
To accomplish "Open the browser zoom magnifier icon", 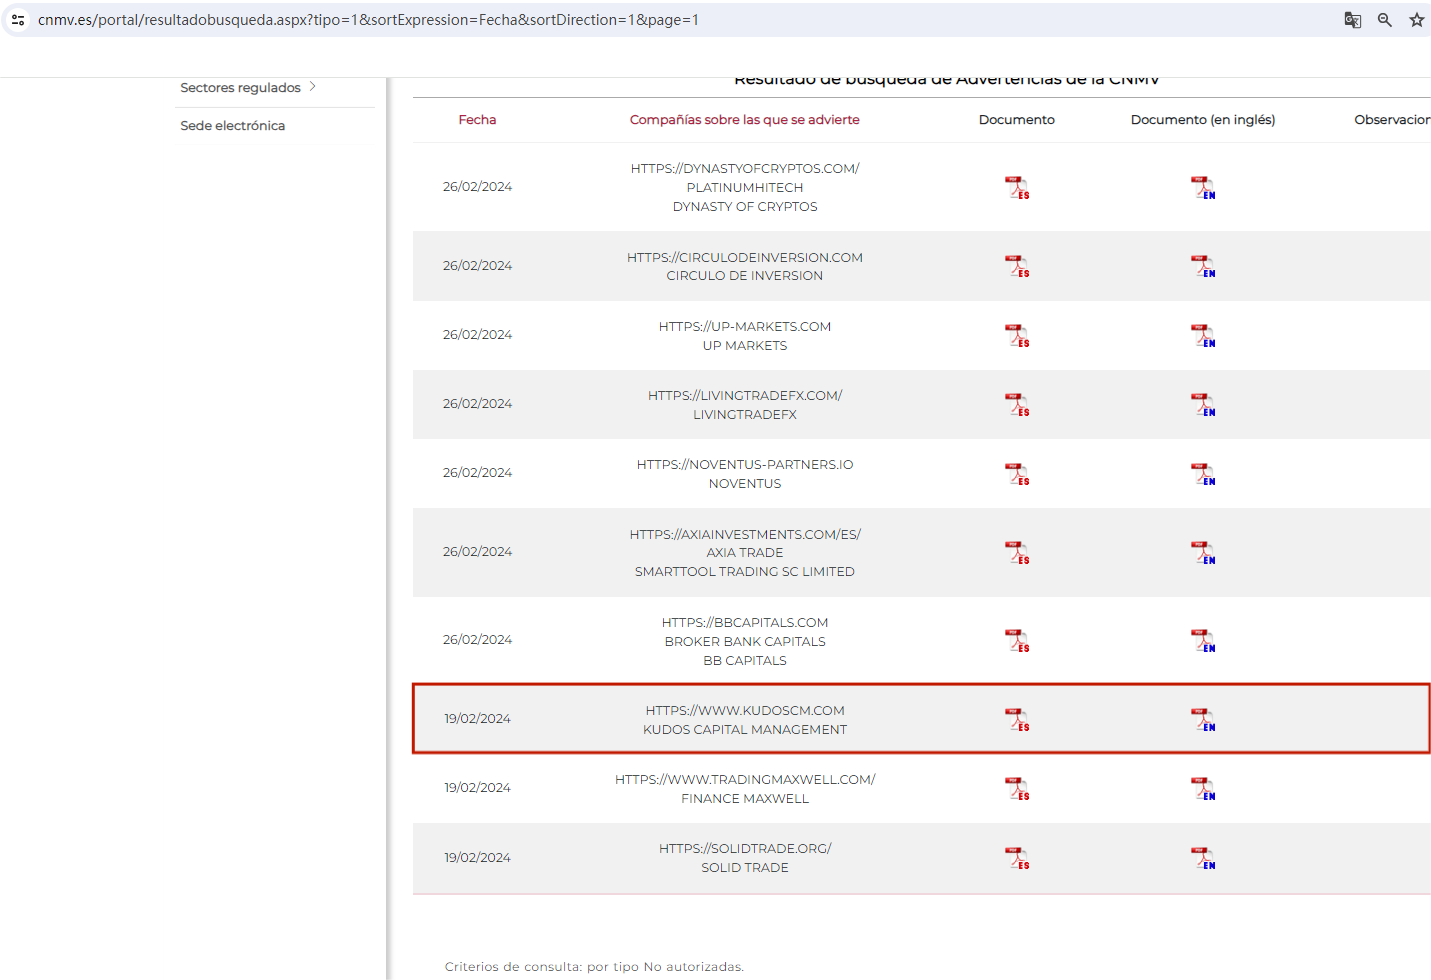I will [1385, 20].
